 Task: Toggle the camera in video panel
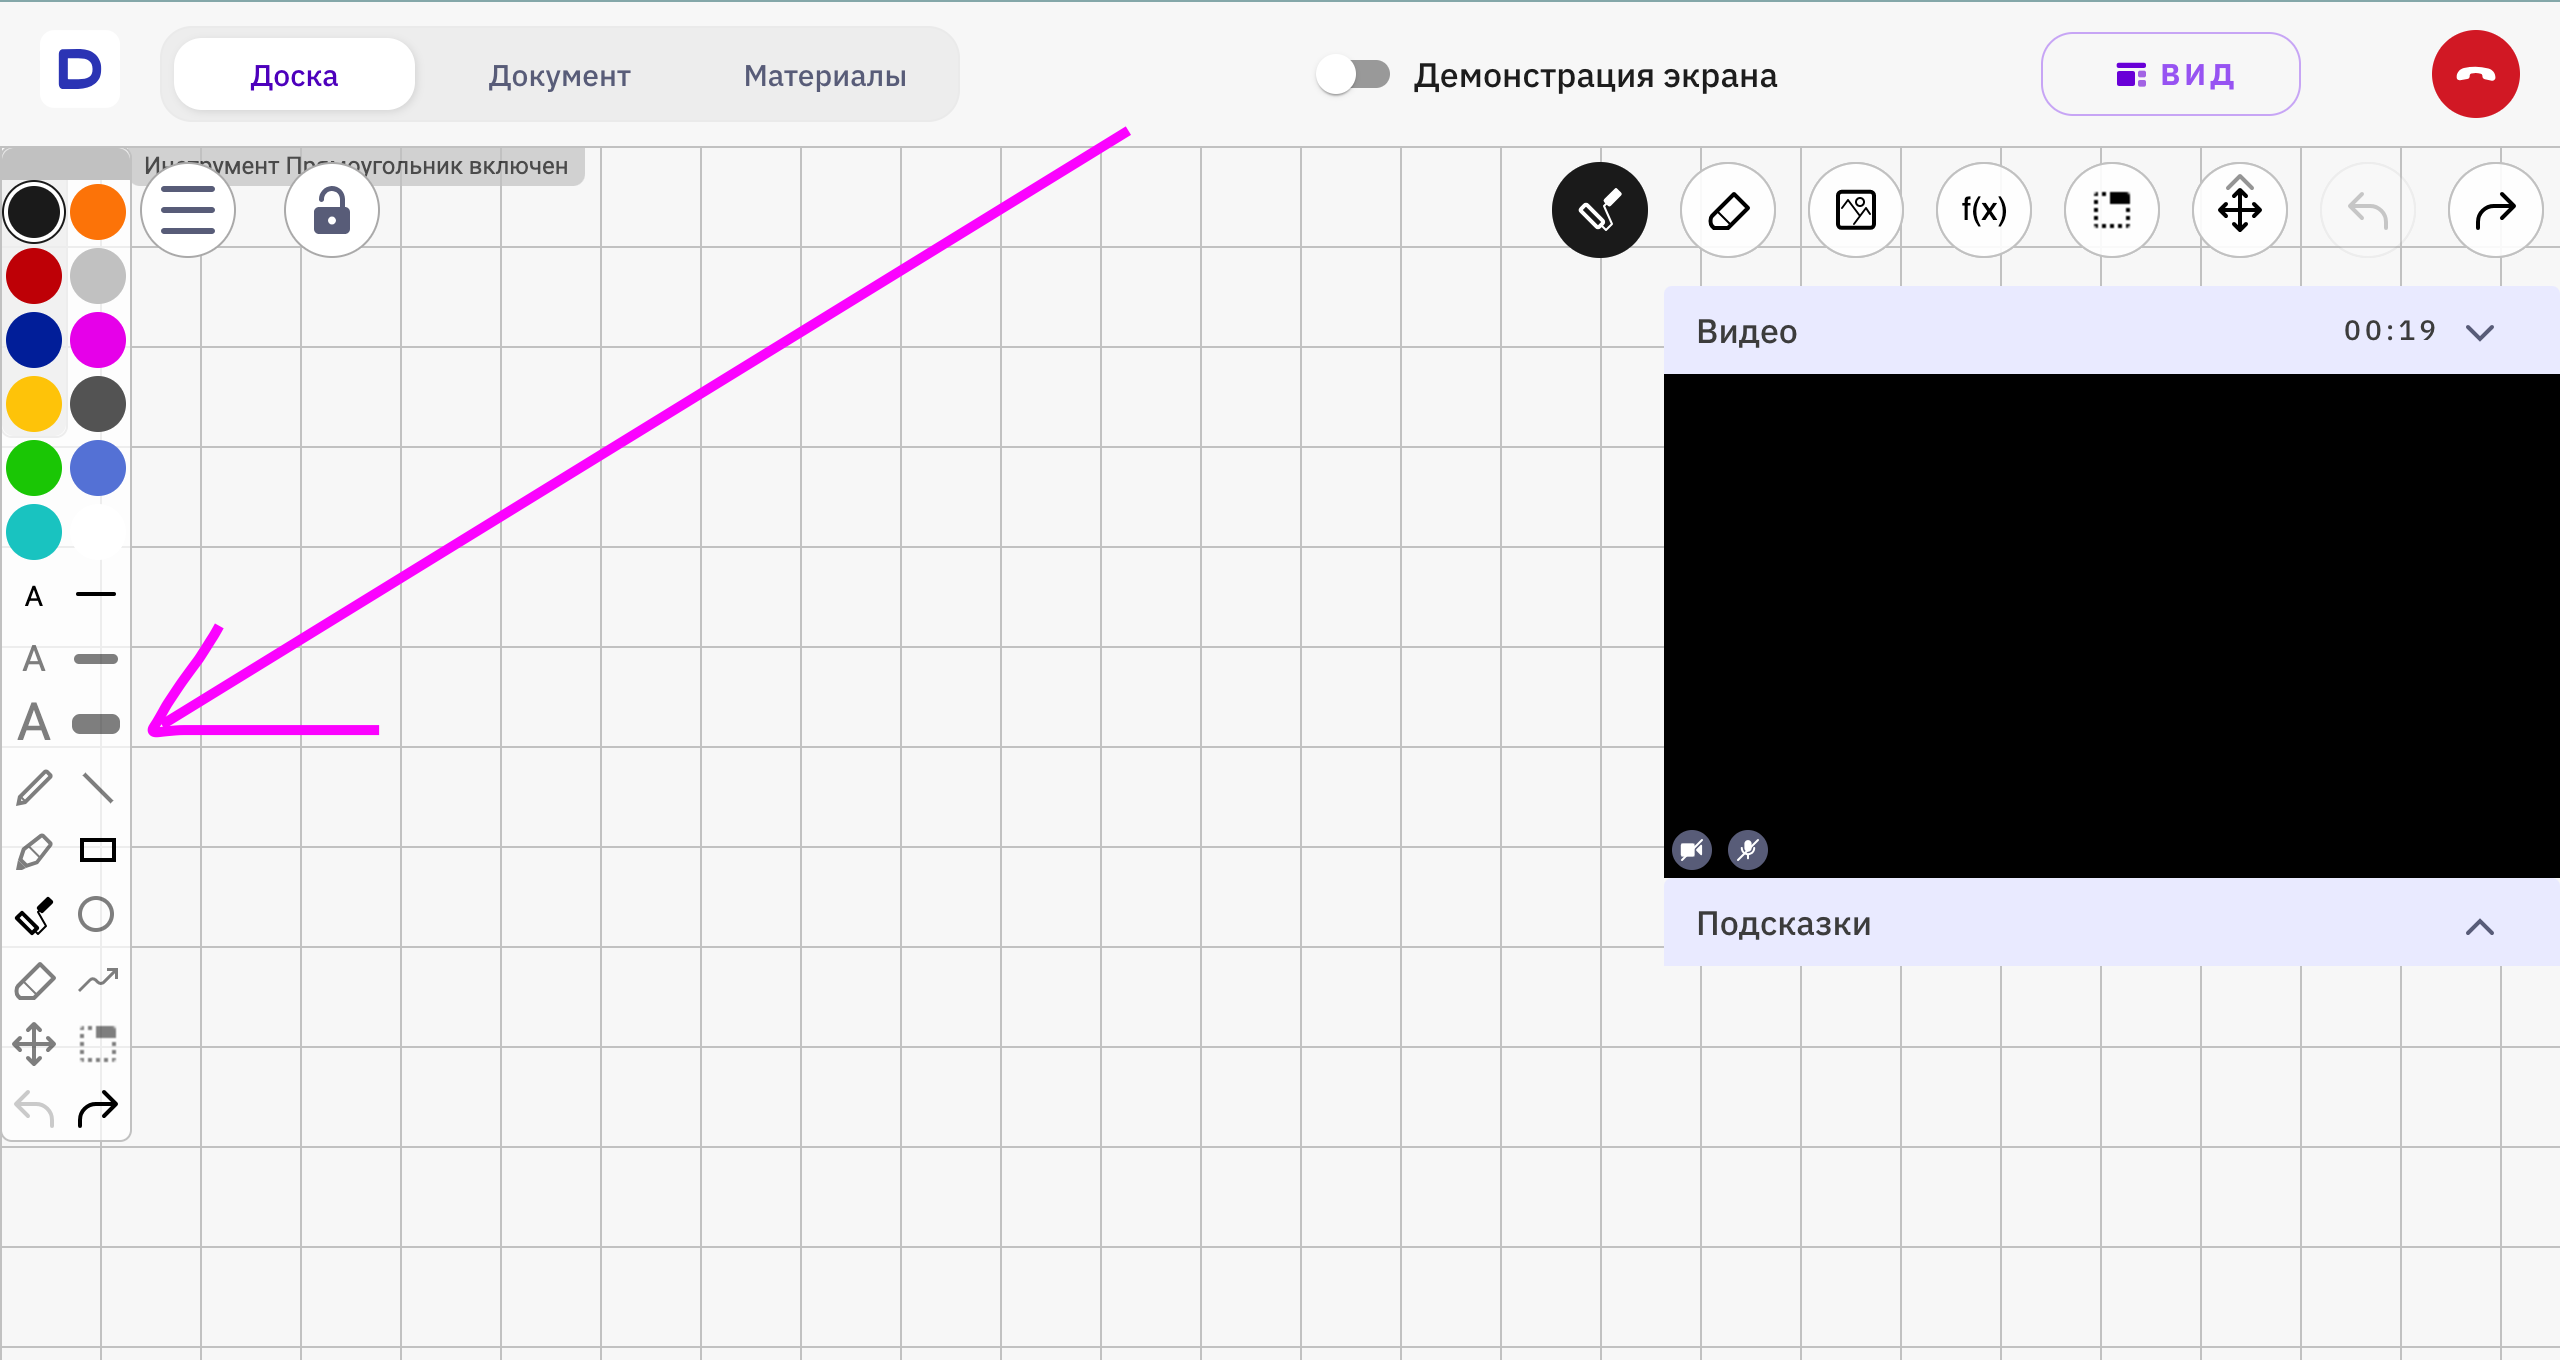point(1692,850)
